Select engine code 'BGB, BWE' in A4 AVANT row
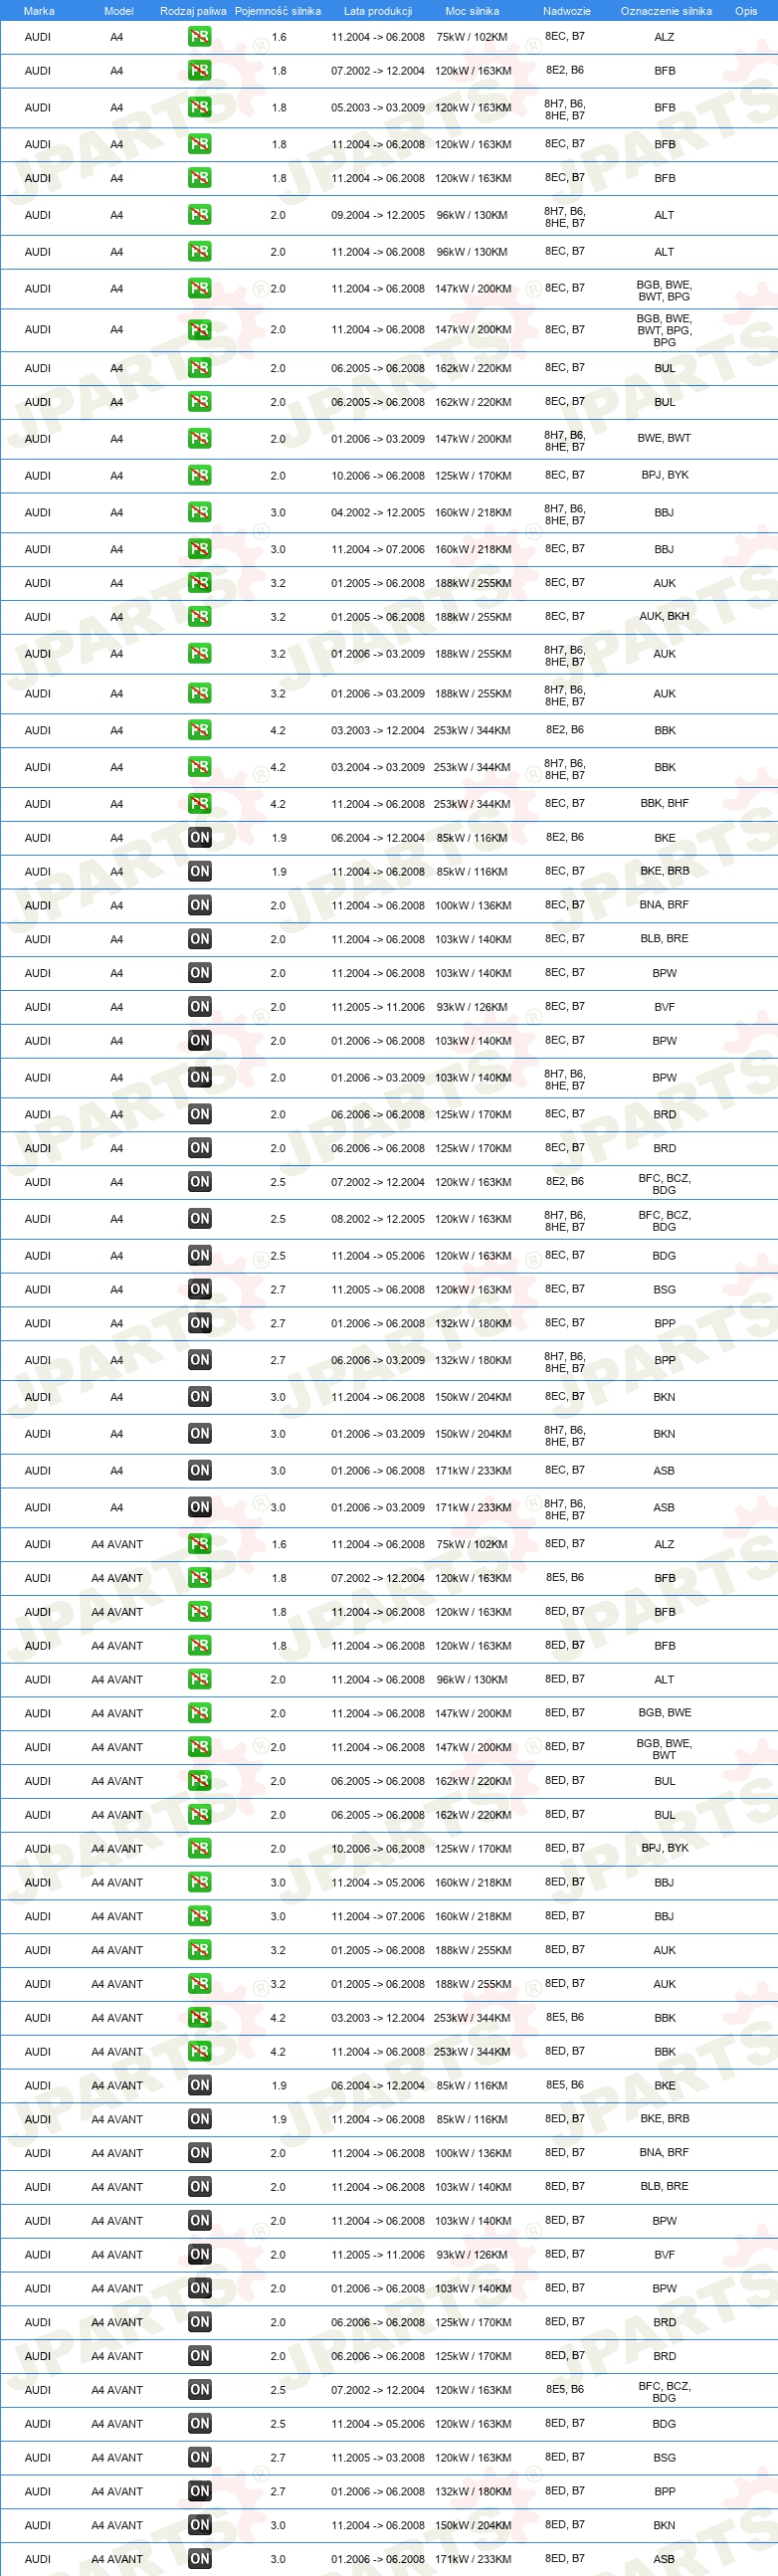778x2576 pixels. click(x=664, y=1714)
